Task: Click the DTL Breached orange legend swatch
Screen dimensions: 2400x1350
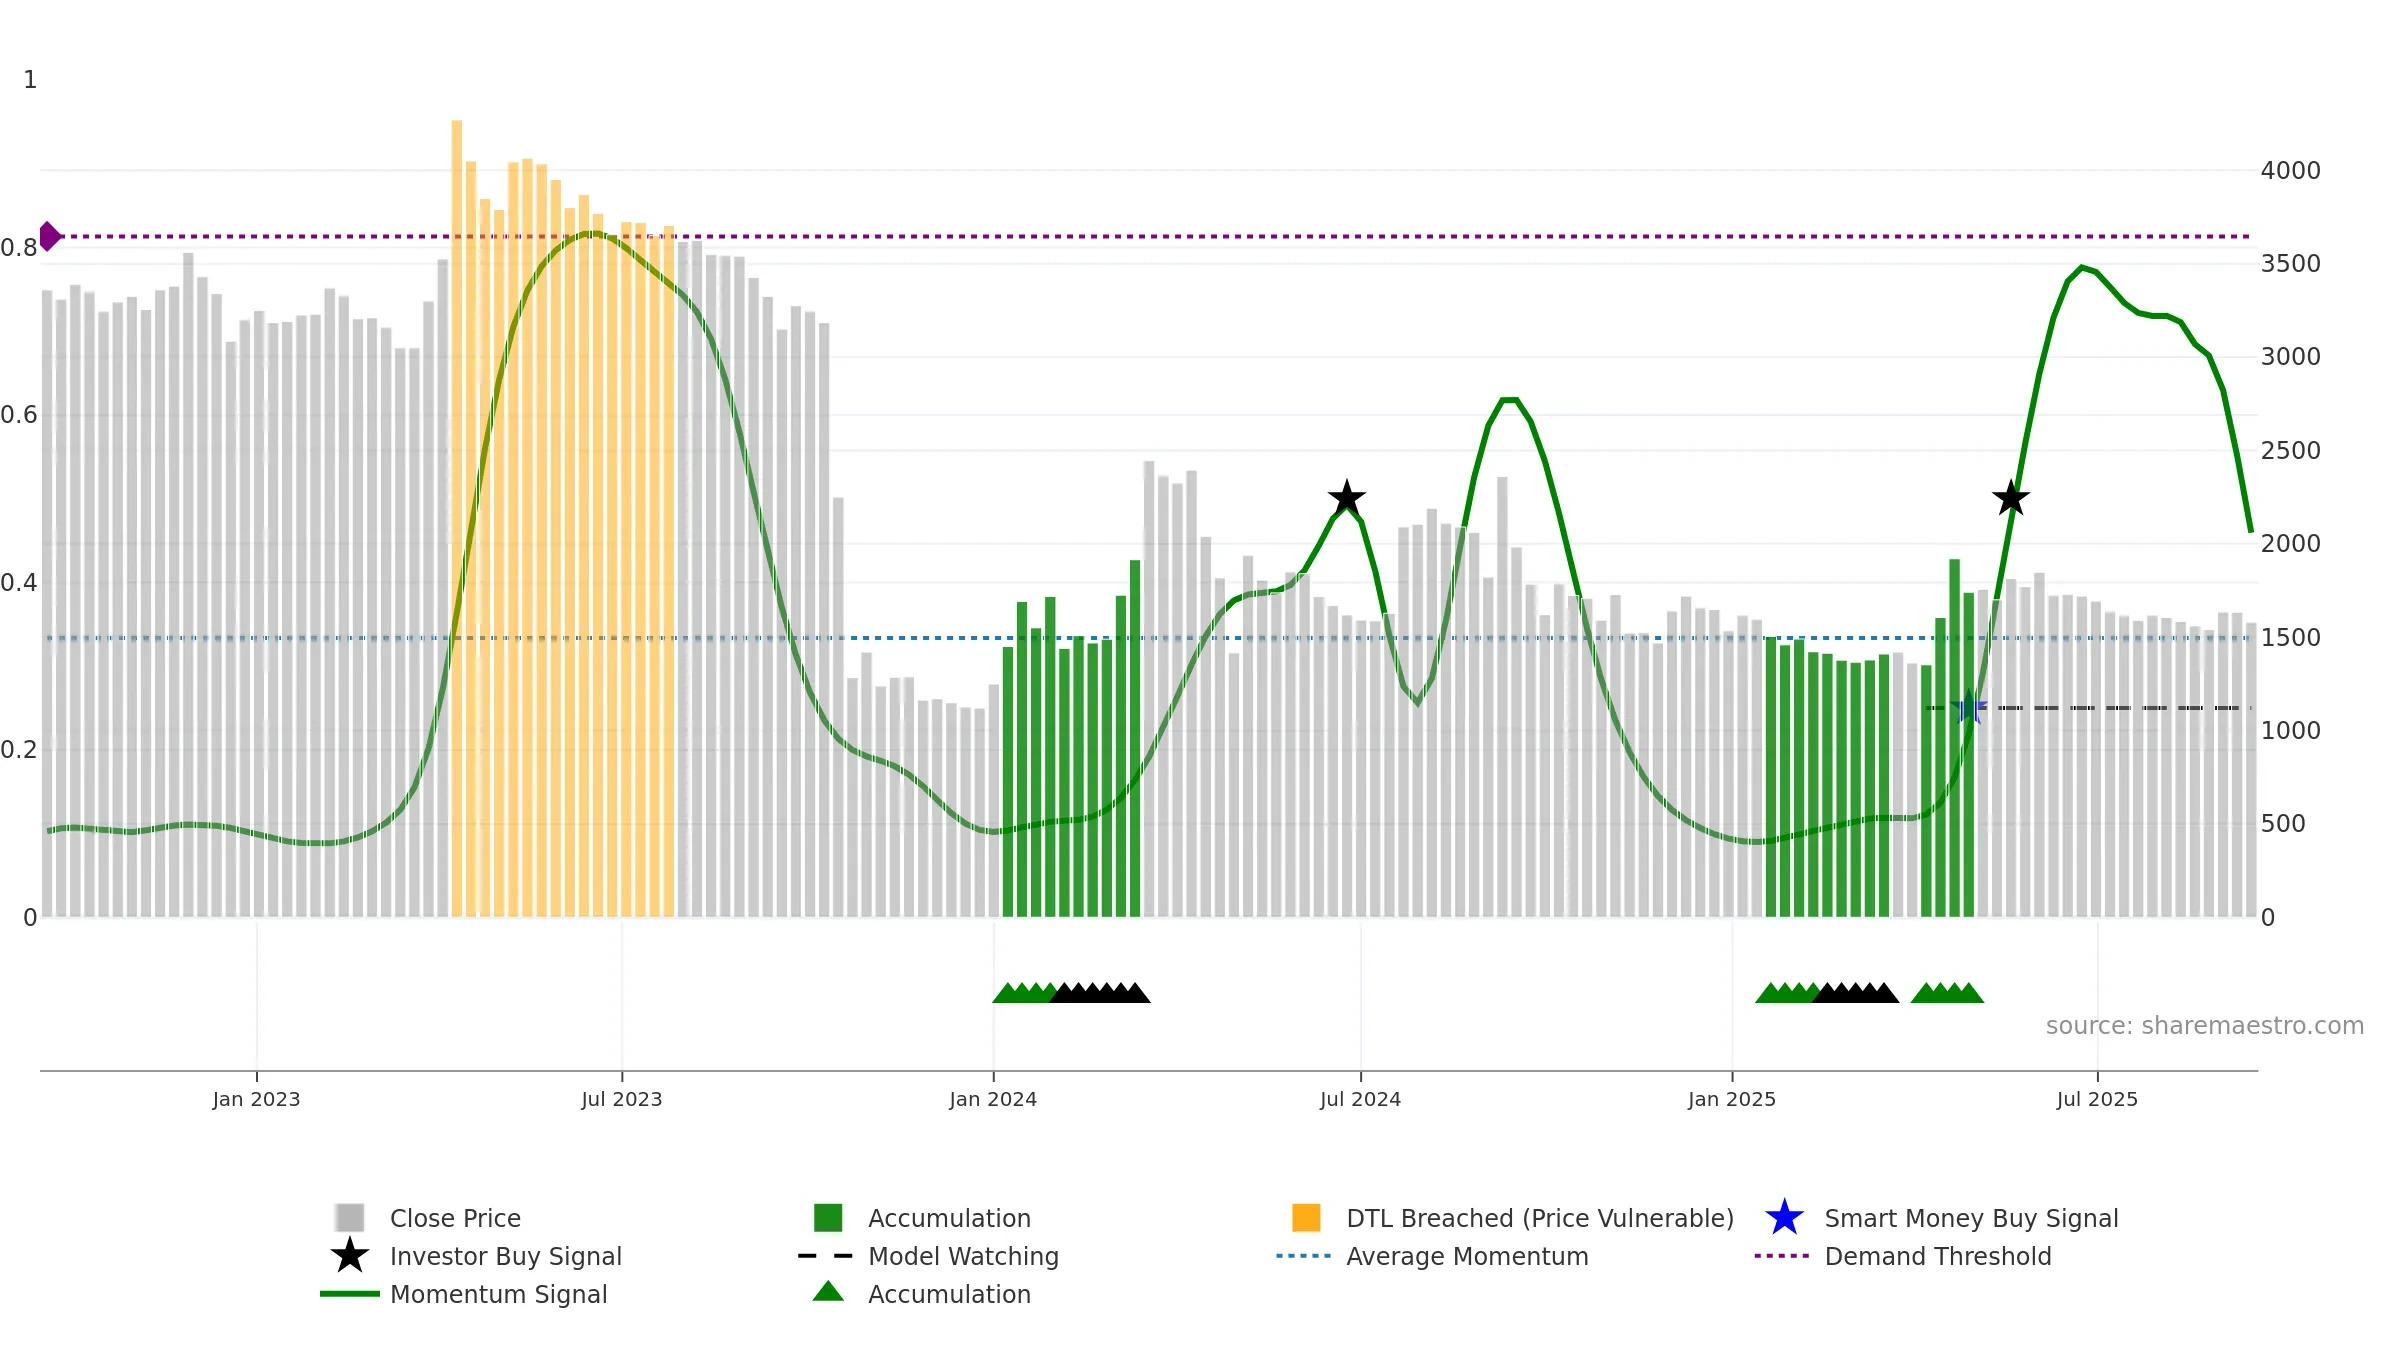Action: (1306, 1217)
